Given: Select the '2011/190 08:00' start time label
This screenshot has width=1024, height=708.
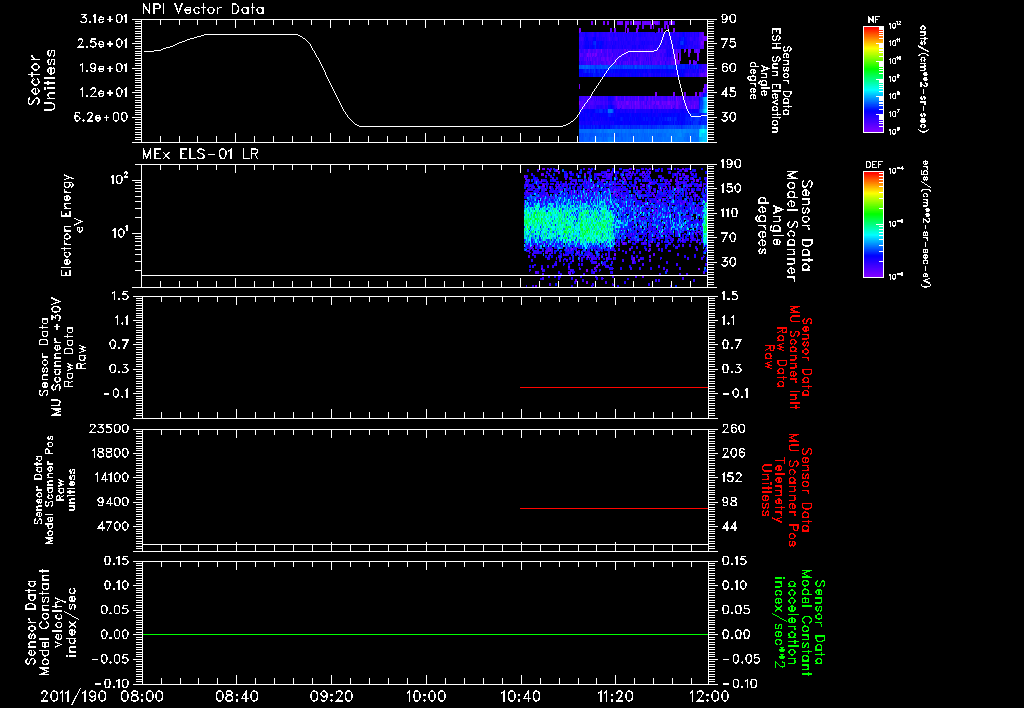Looking at the screenshot, I should click(101, 696).
